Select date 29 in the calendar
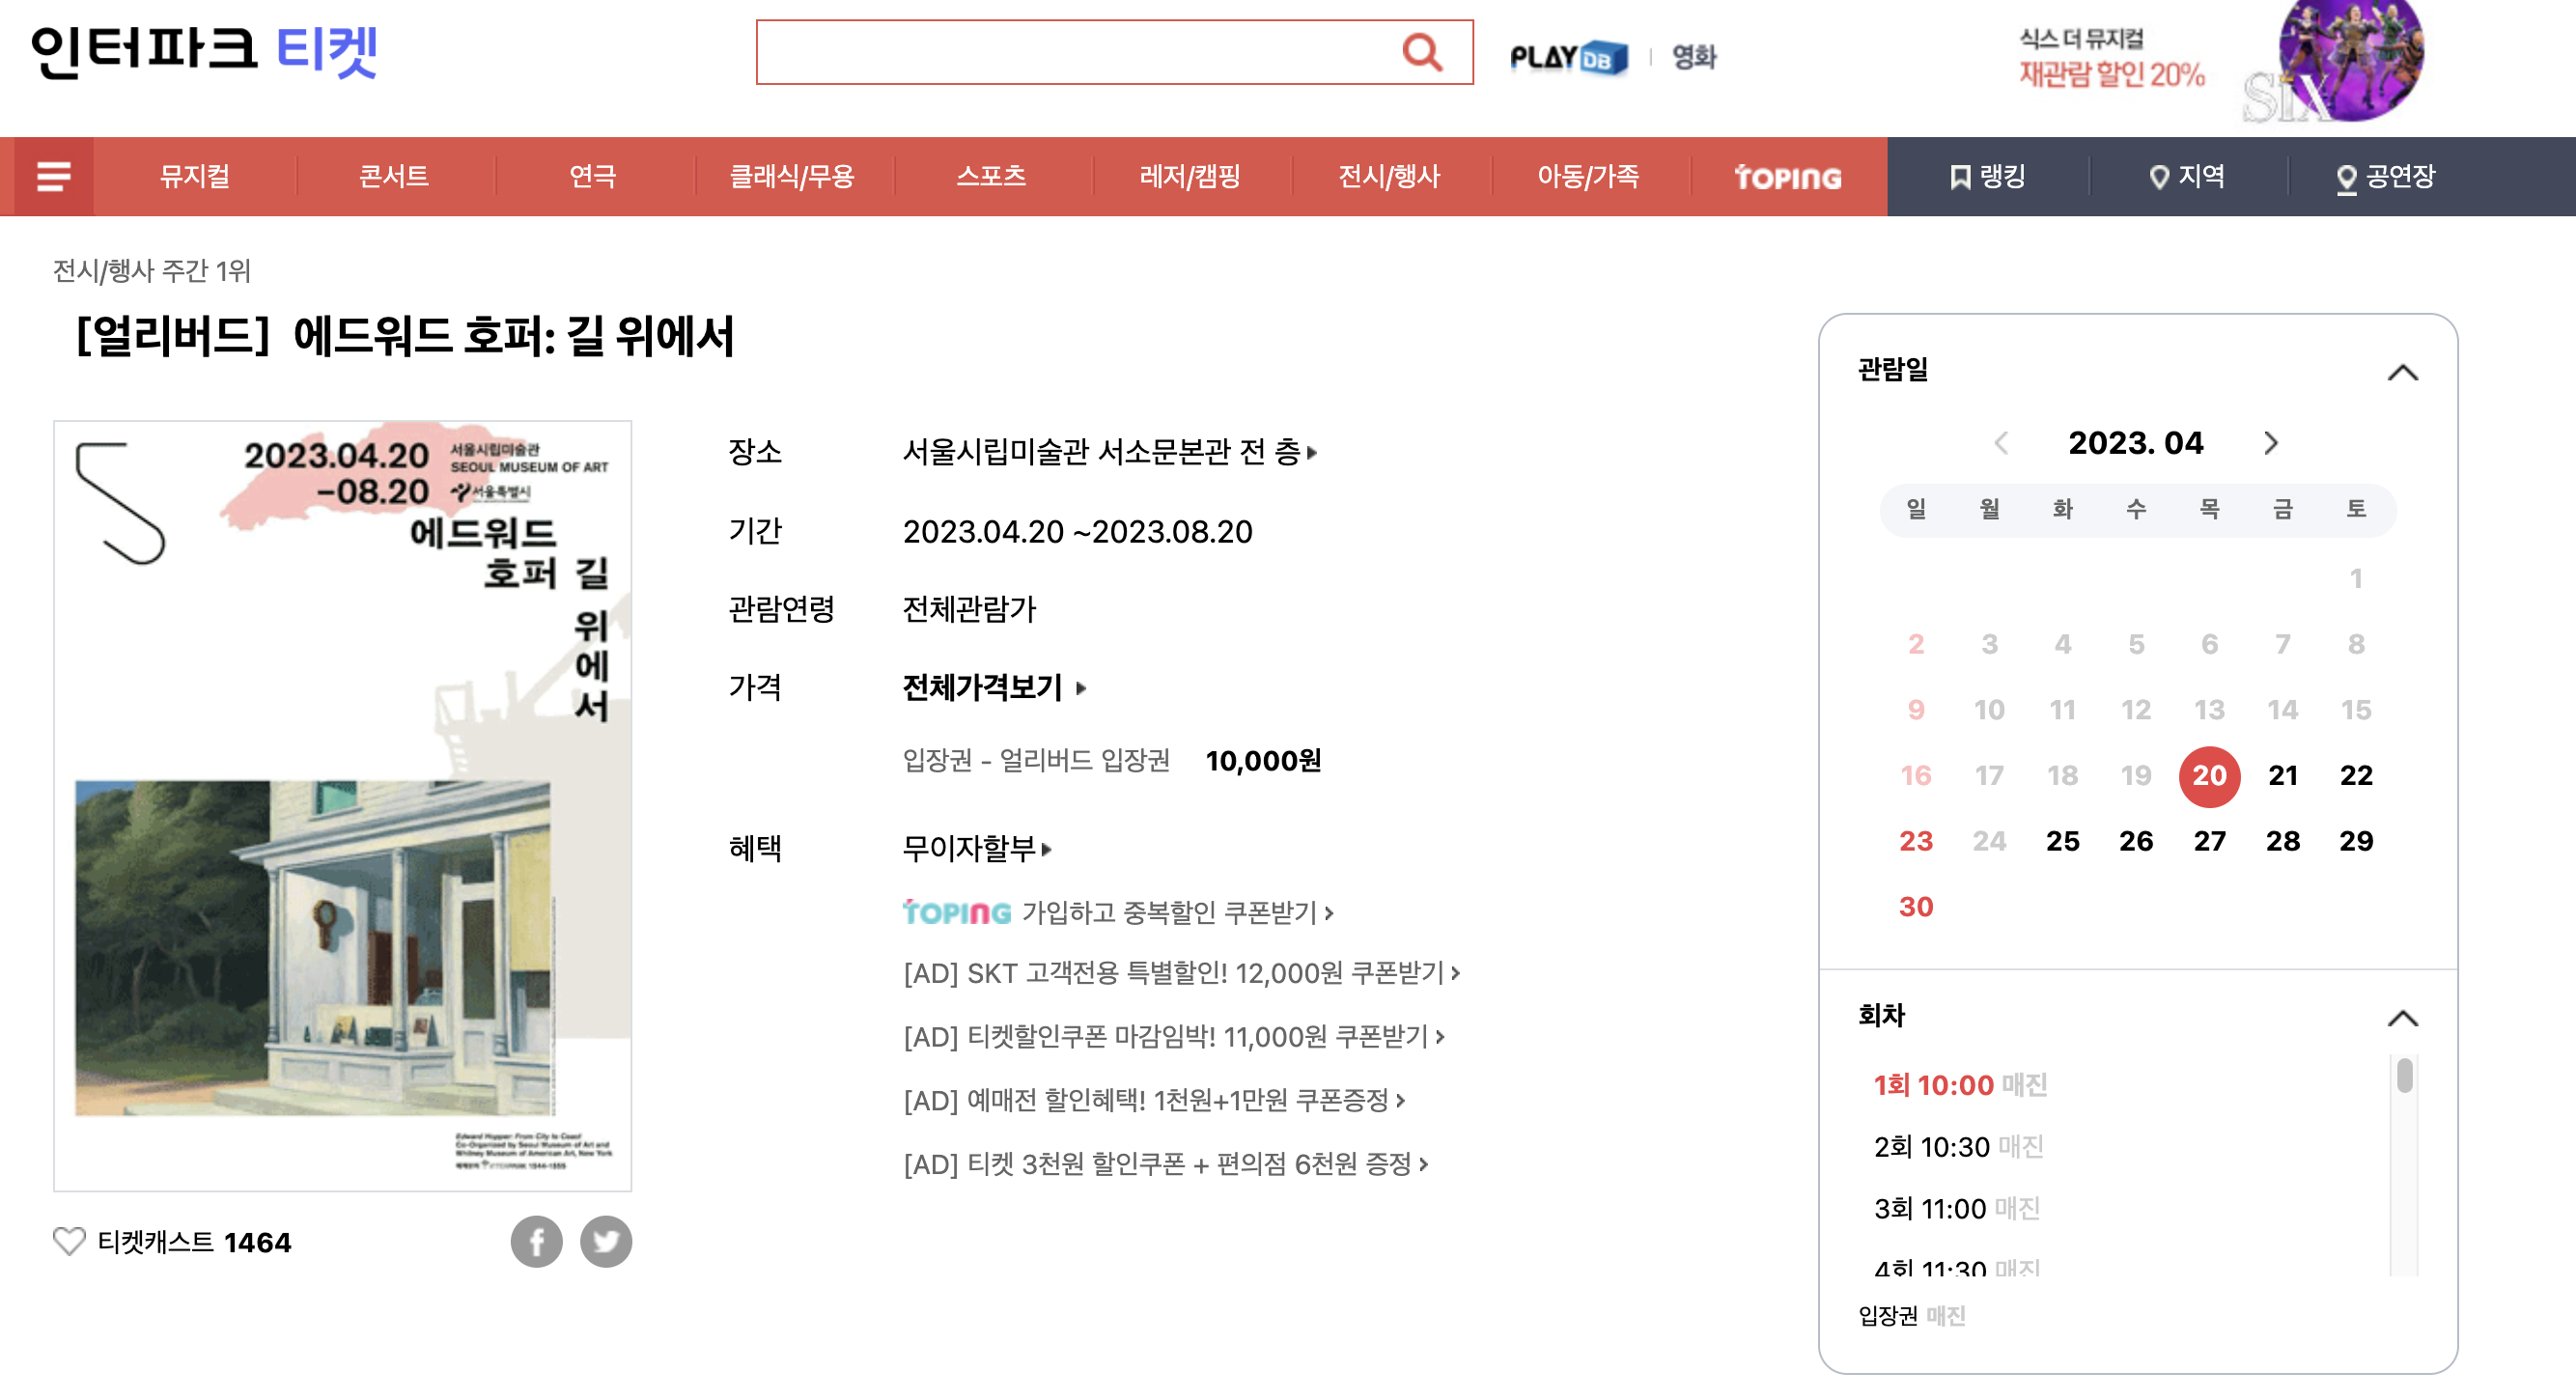 click(x=2355, y=840)
